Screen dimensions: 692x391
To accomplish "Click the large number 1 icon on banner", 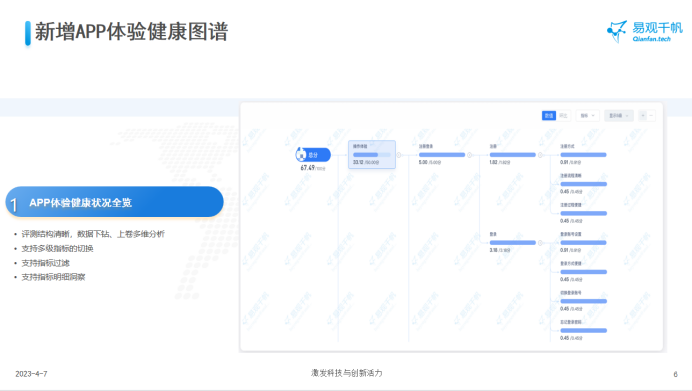I will coord(14,205).
